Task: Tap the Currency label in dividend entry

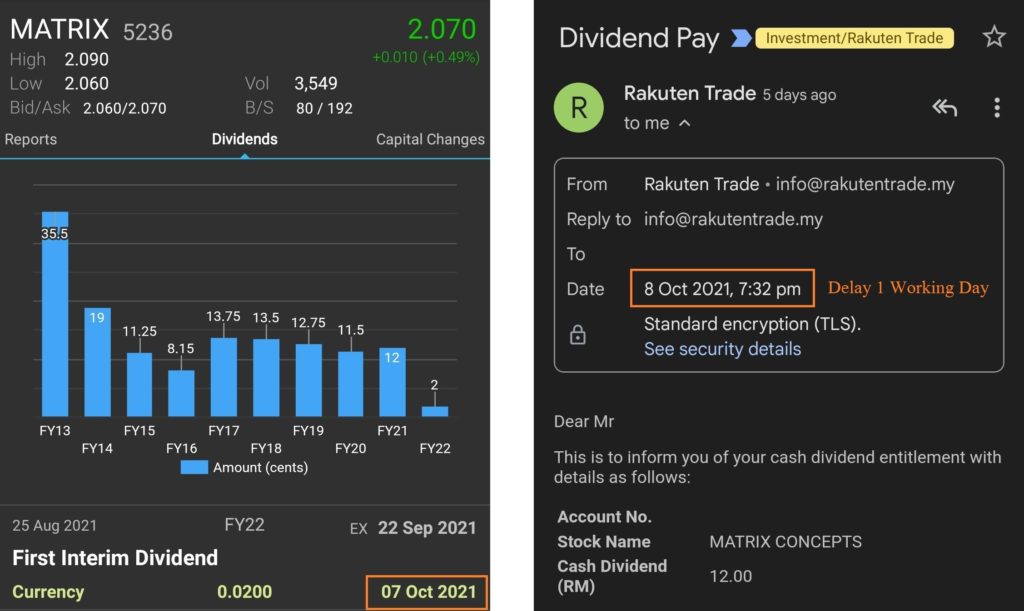Action: (48, 592)
